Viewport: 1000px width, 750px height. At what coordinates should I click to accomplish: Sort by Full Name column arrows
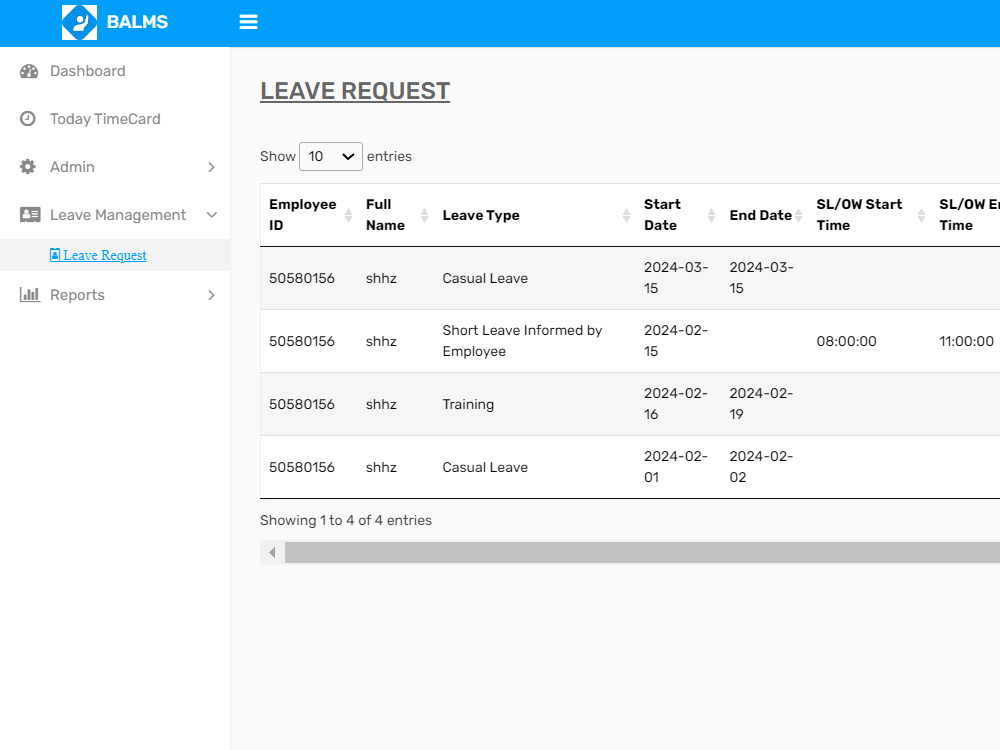click(x=424, y=215)
